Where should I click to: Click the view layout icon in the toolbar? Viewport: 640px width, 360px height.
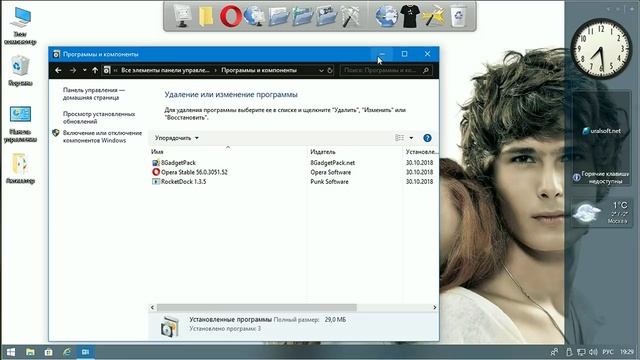(400, 138)
